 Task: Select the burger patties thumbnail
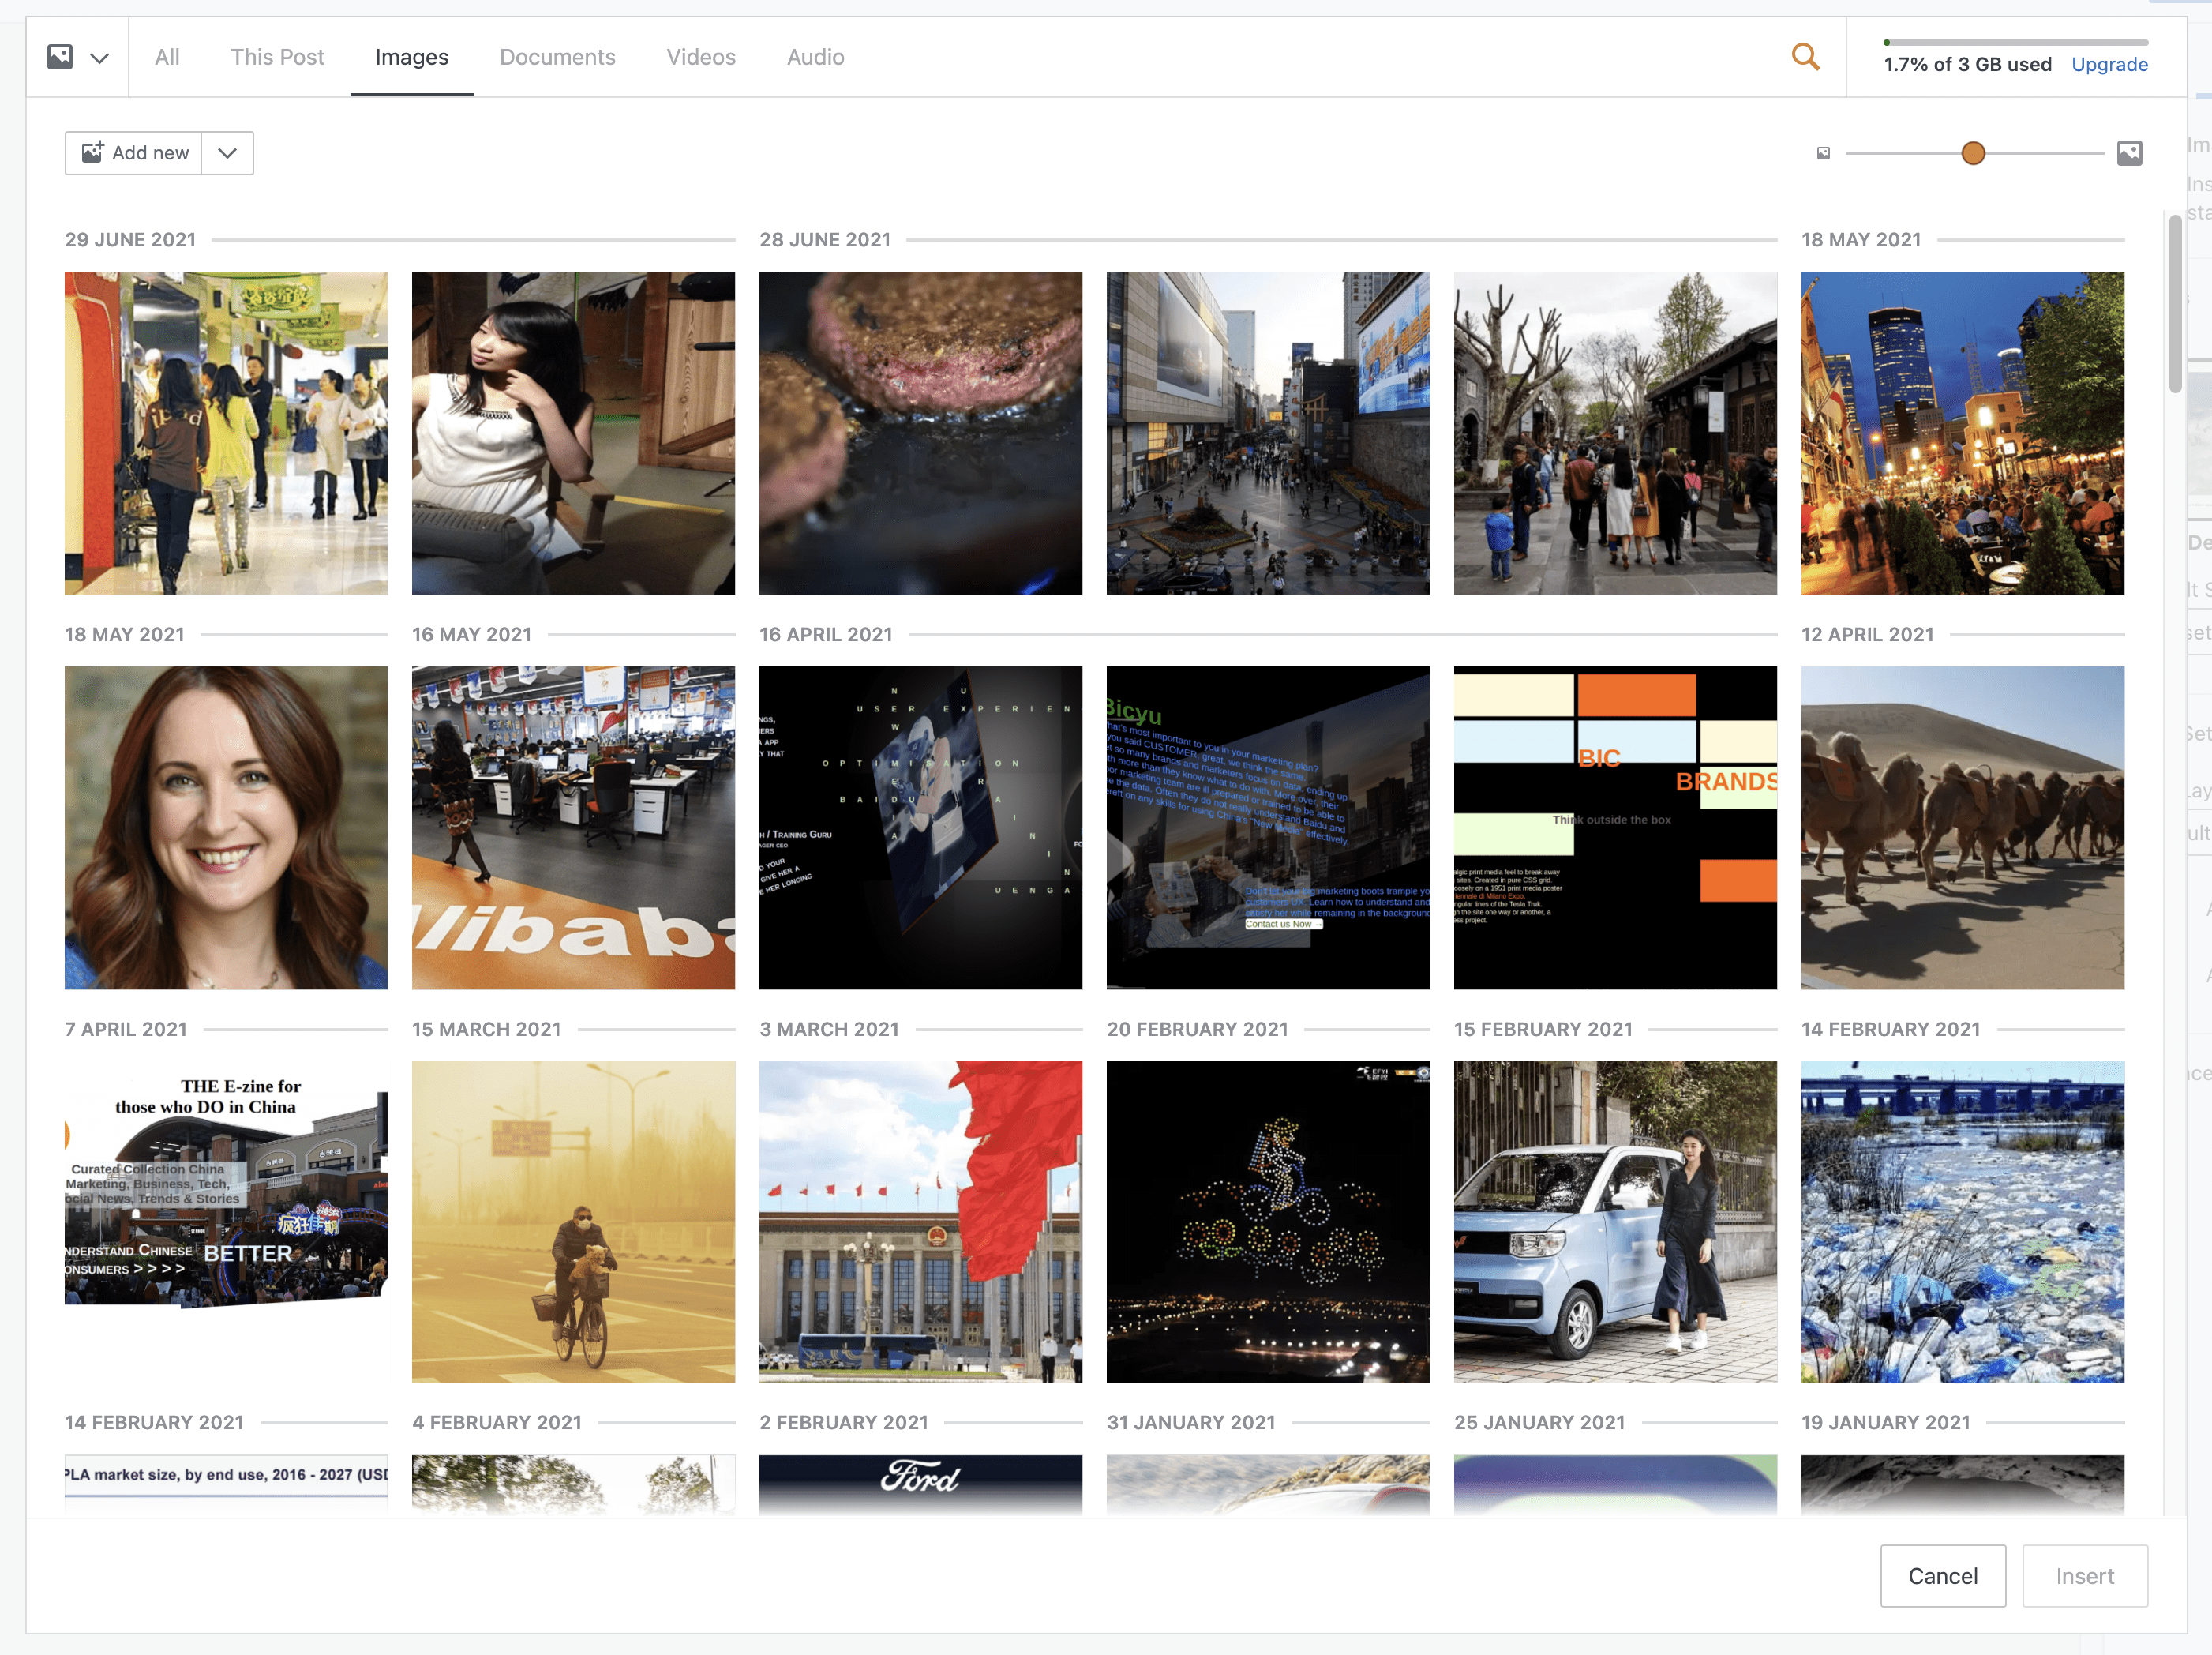[x=920, y=433]
